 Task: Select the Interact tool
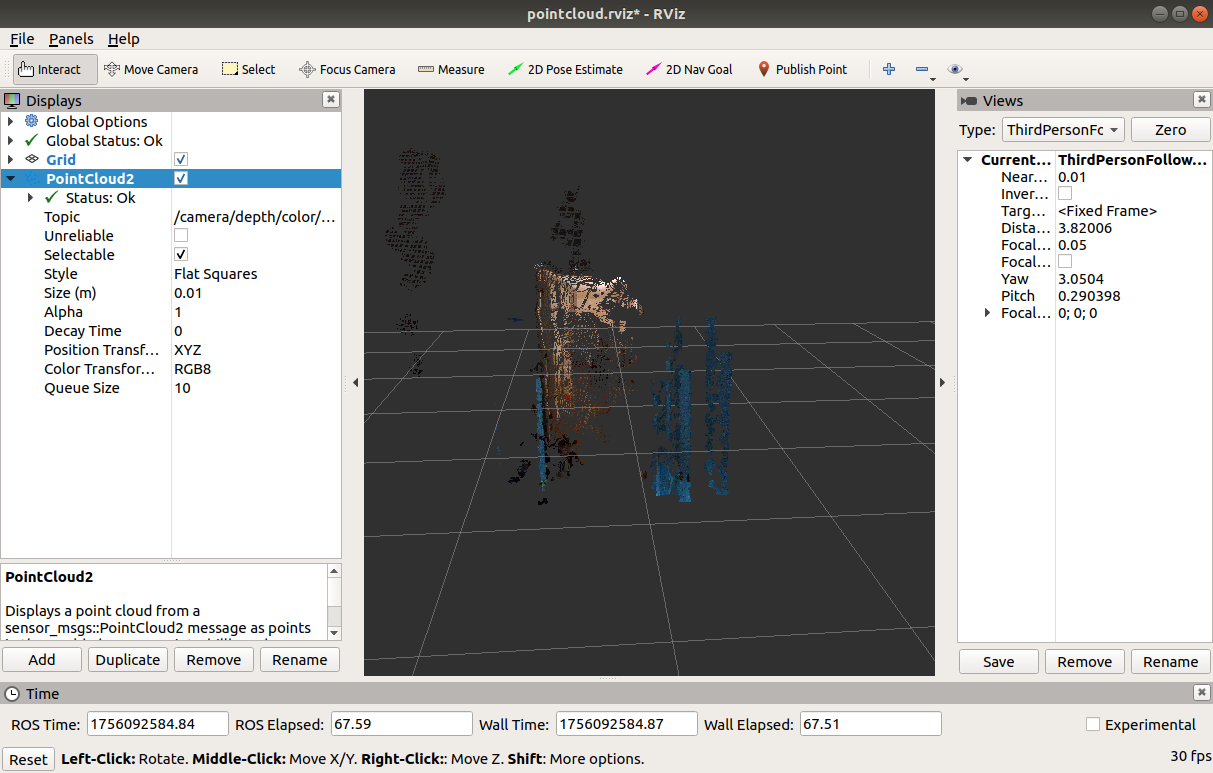click(x=55, y=69)
